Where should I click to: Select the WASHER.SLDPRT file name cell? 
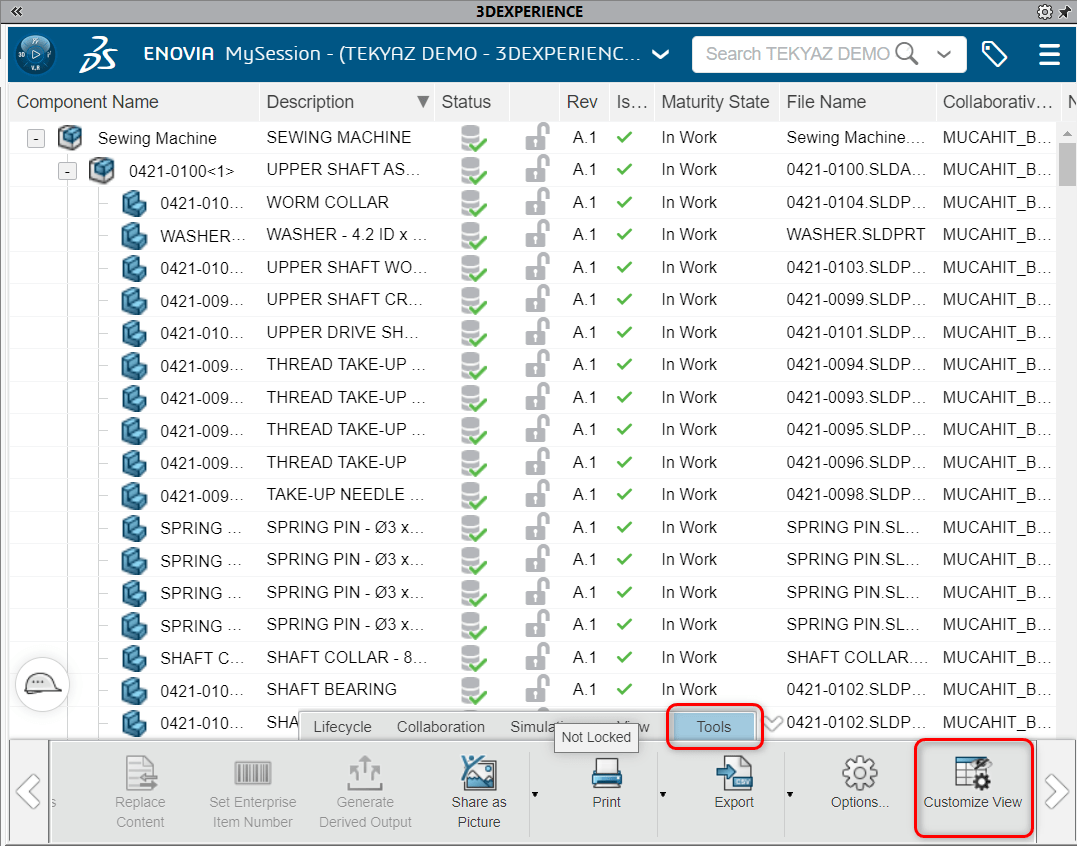coord(856,235)
